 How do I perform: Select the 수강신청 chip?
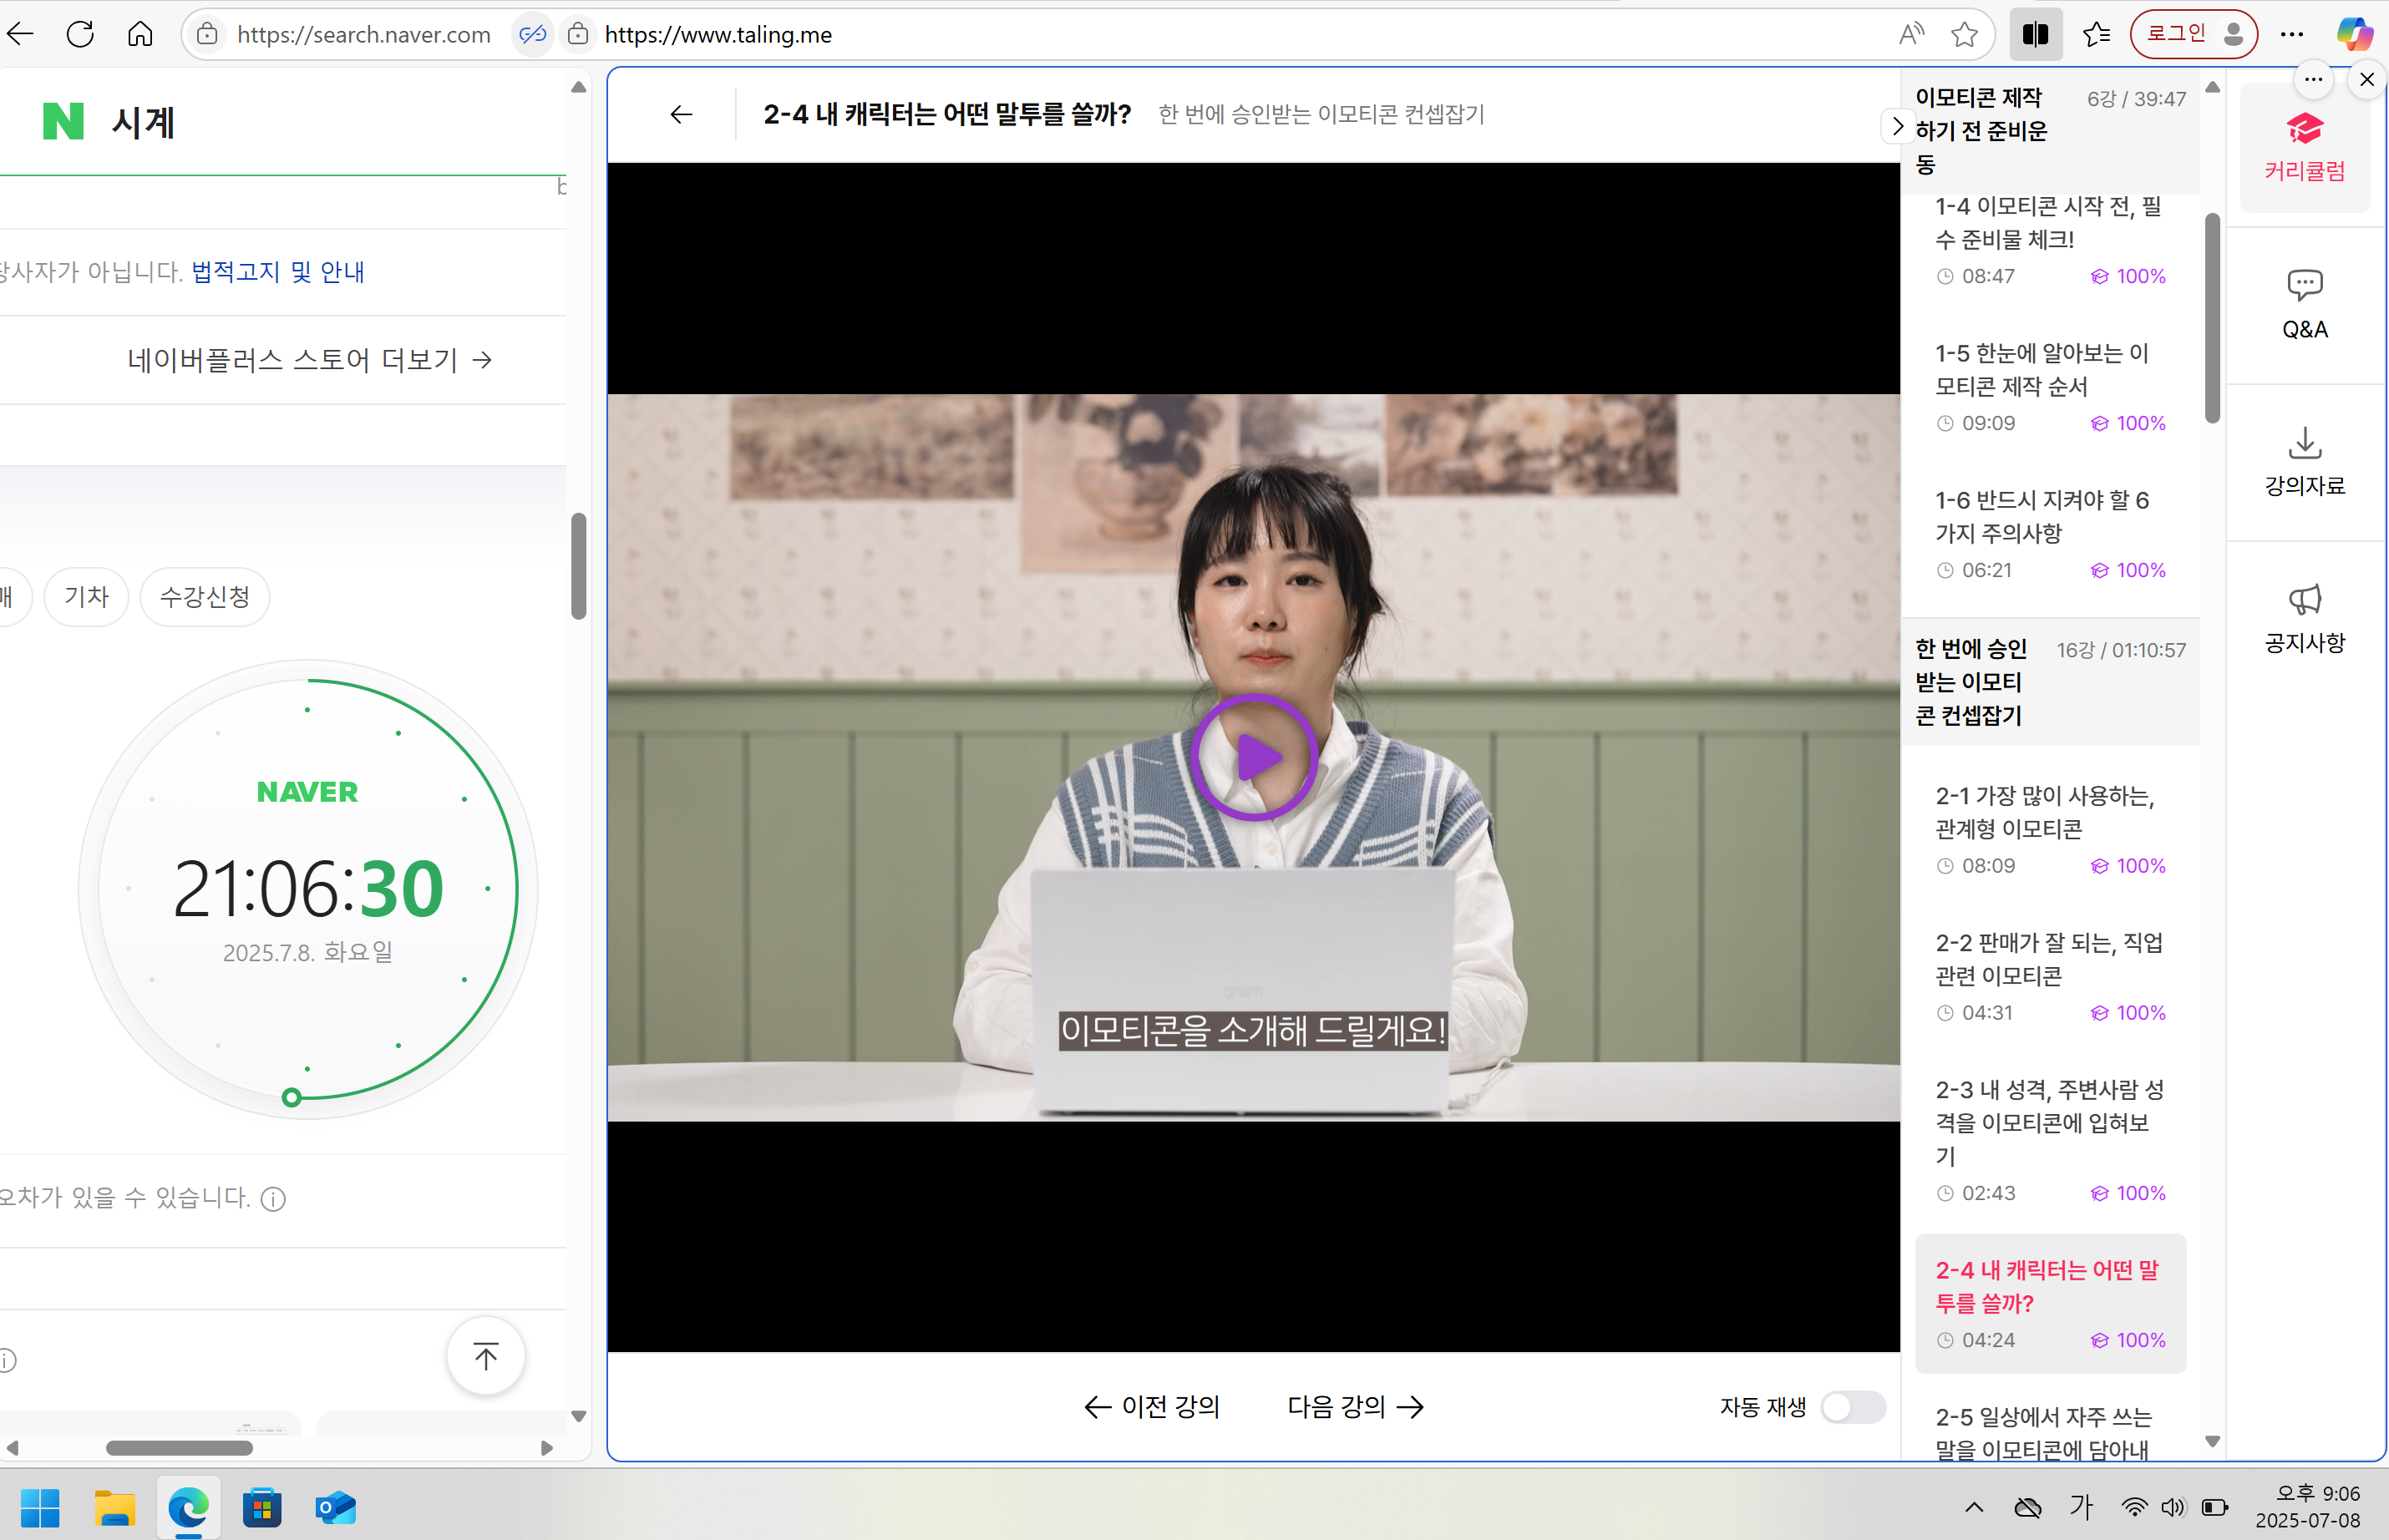tap(204, 596)
